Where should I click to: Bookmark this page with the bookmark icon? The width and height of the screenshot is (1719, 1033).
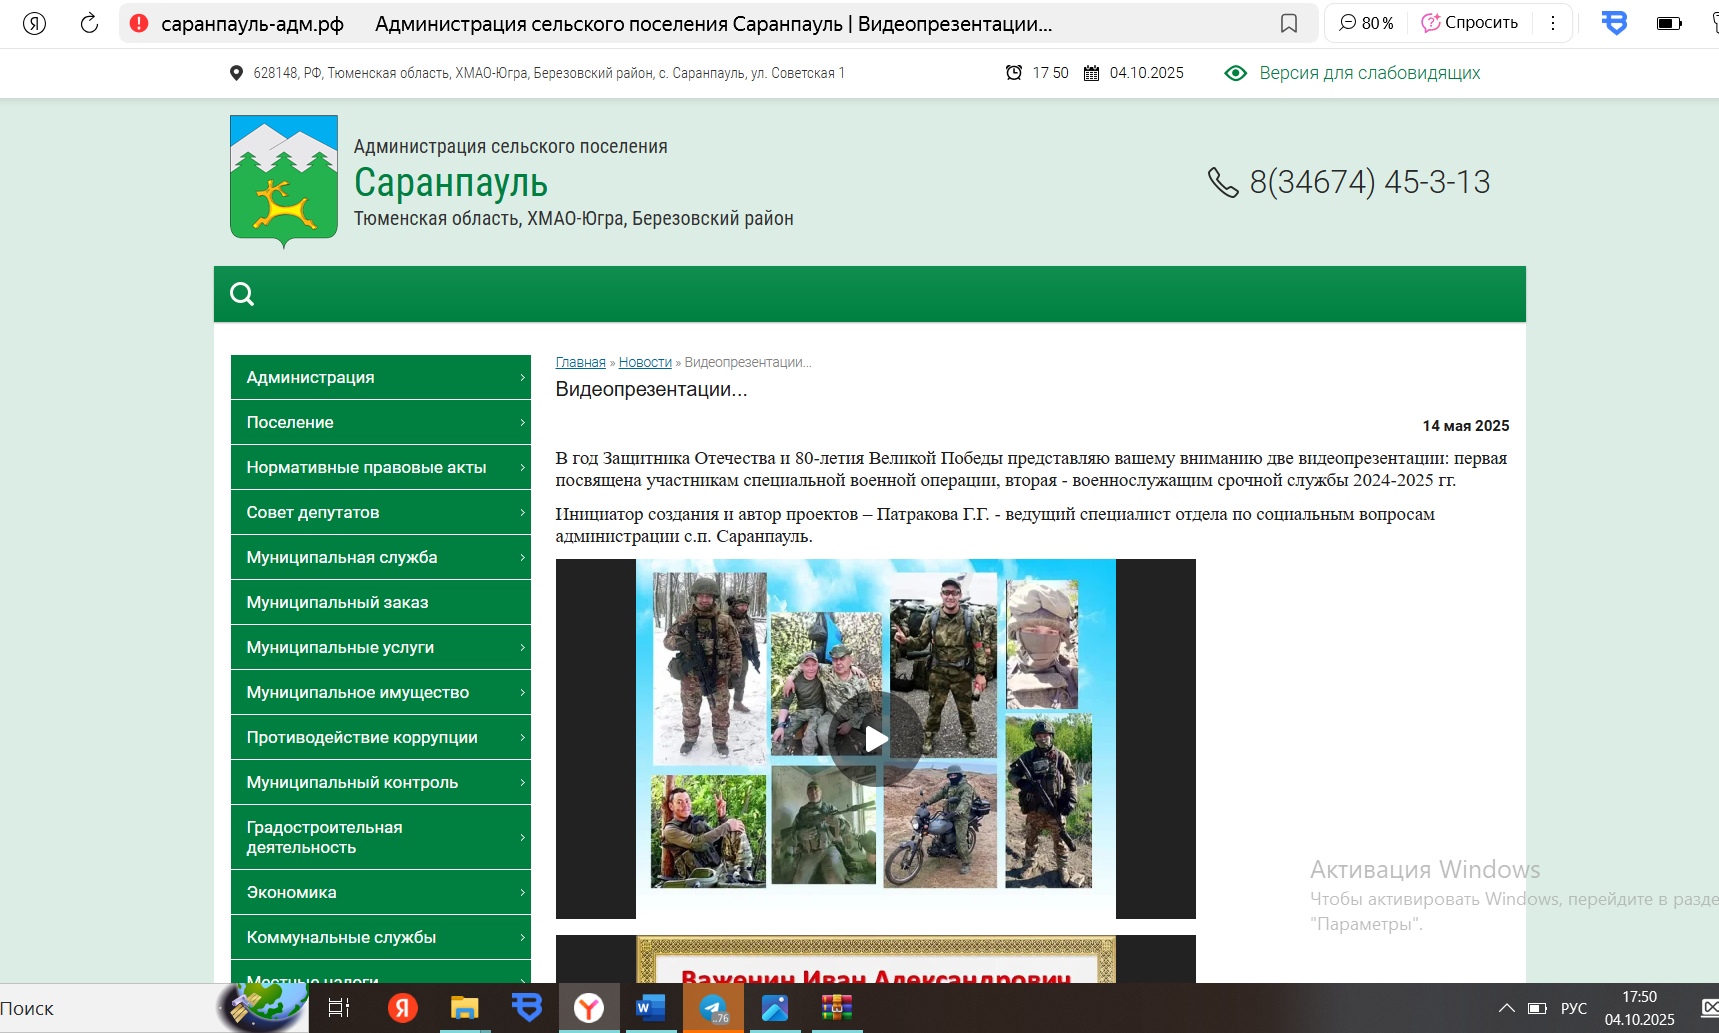tap(1289, 23)
